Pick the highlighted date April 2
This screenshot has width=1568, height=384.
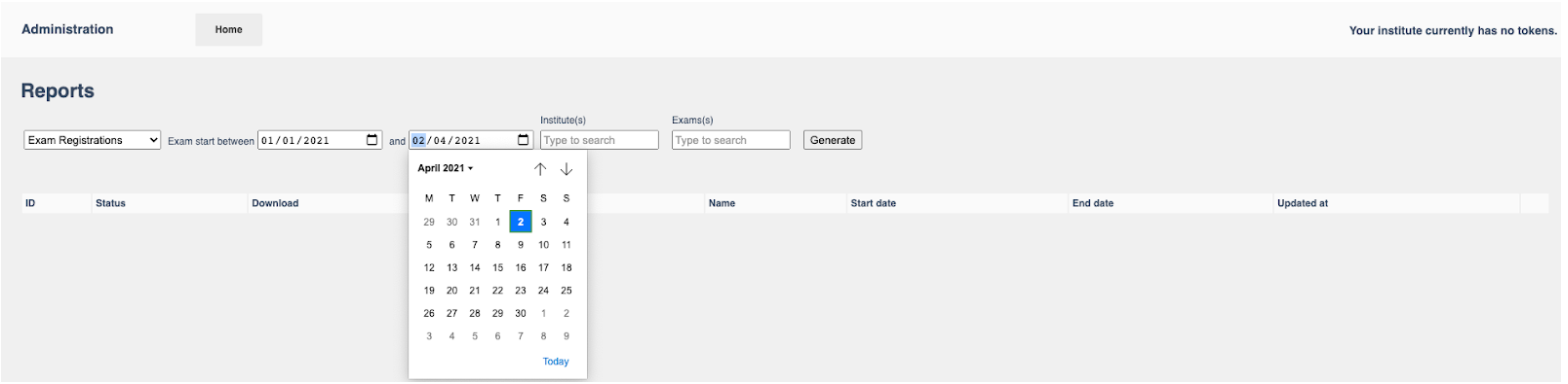click(520, 221)
